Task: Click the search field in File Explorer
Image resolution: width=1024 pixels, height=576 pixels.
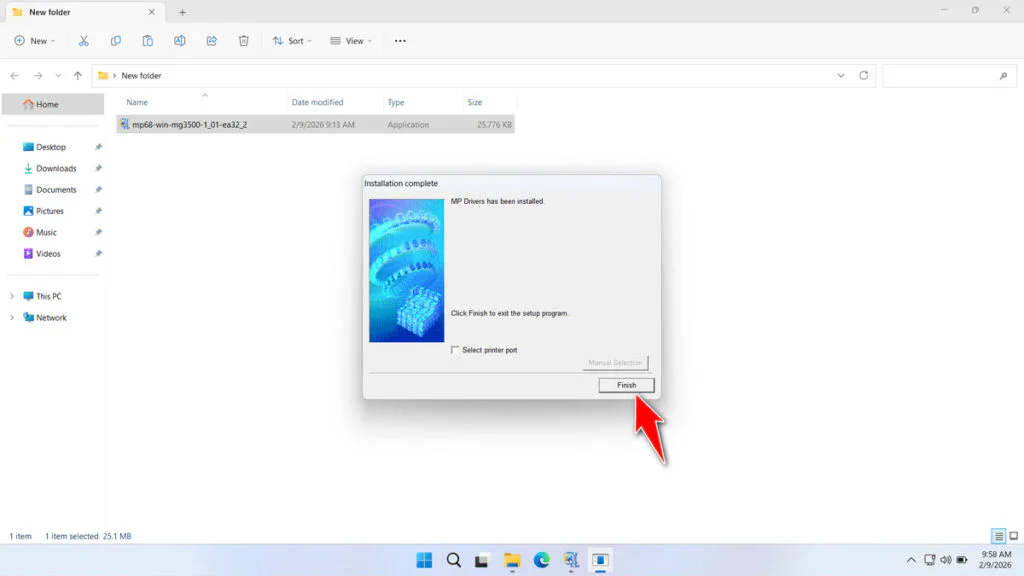Action: 948,75
